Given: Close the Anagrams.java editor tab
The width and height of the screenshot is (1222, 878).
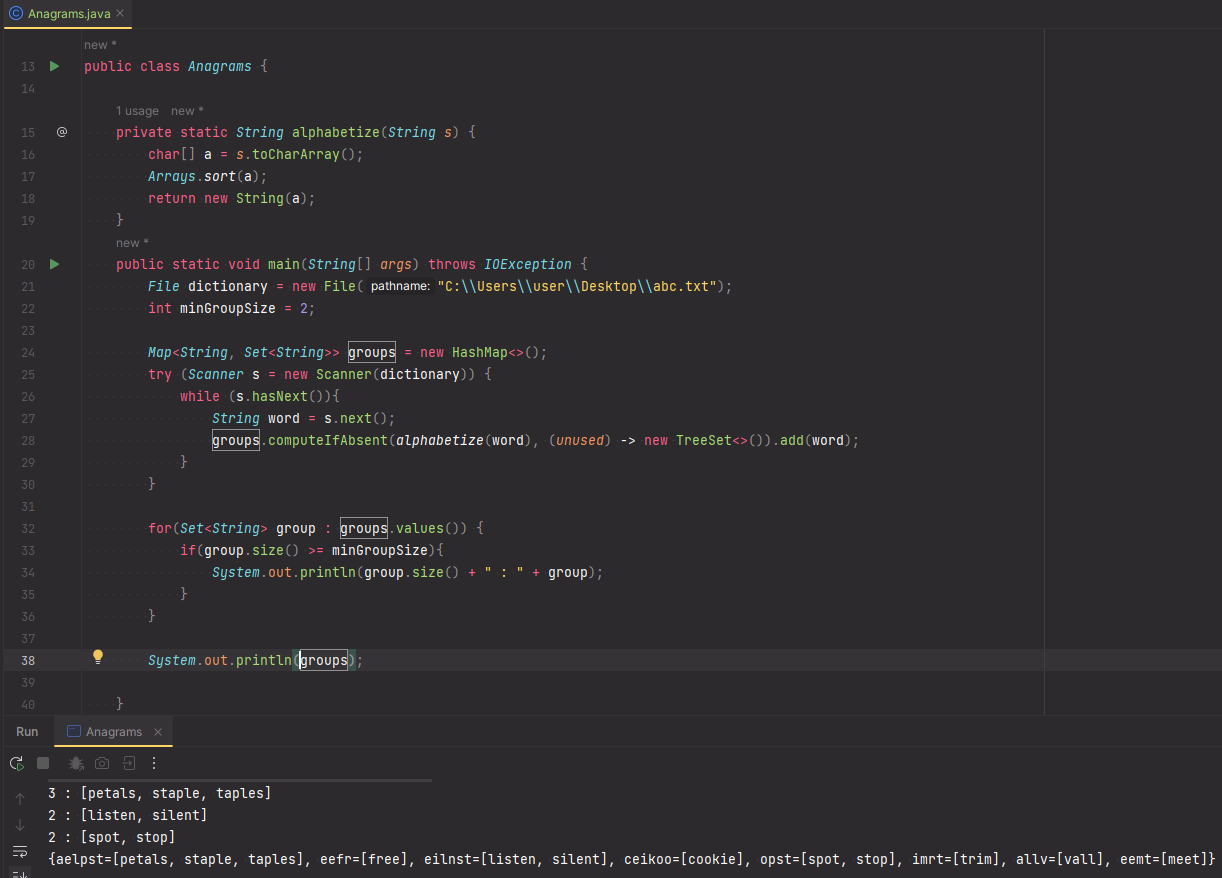Looking at the screenshot, I should click(120, 14).
